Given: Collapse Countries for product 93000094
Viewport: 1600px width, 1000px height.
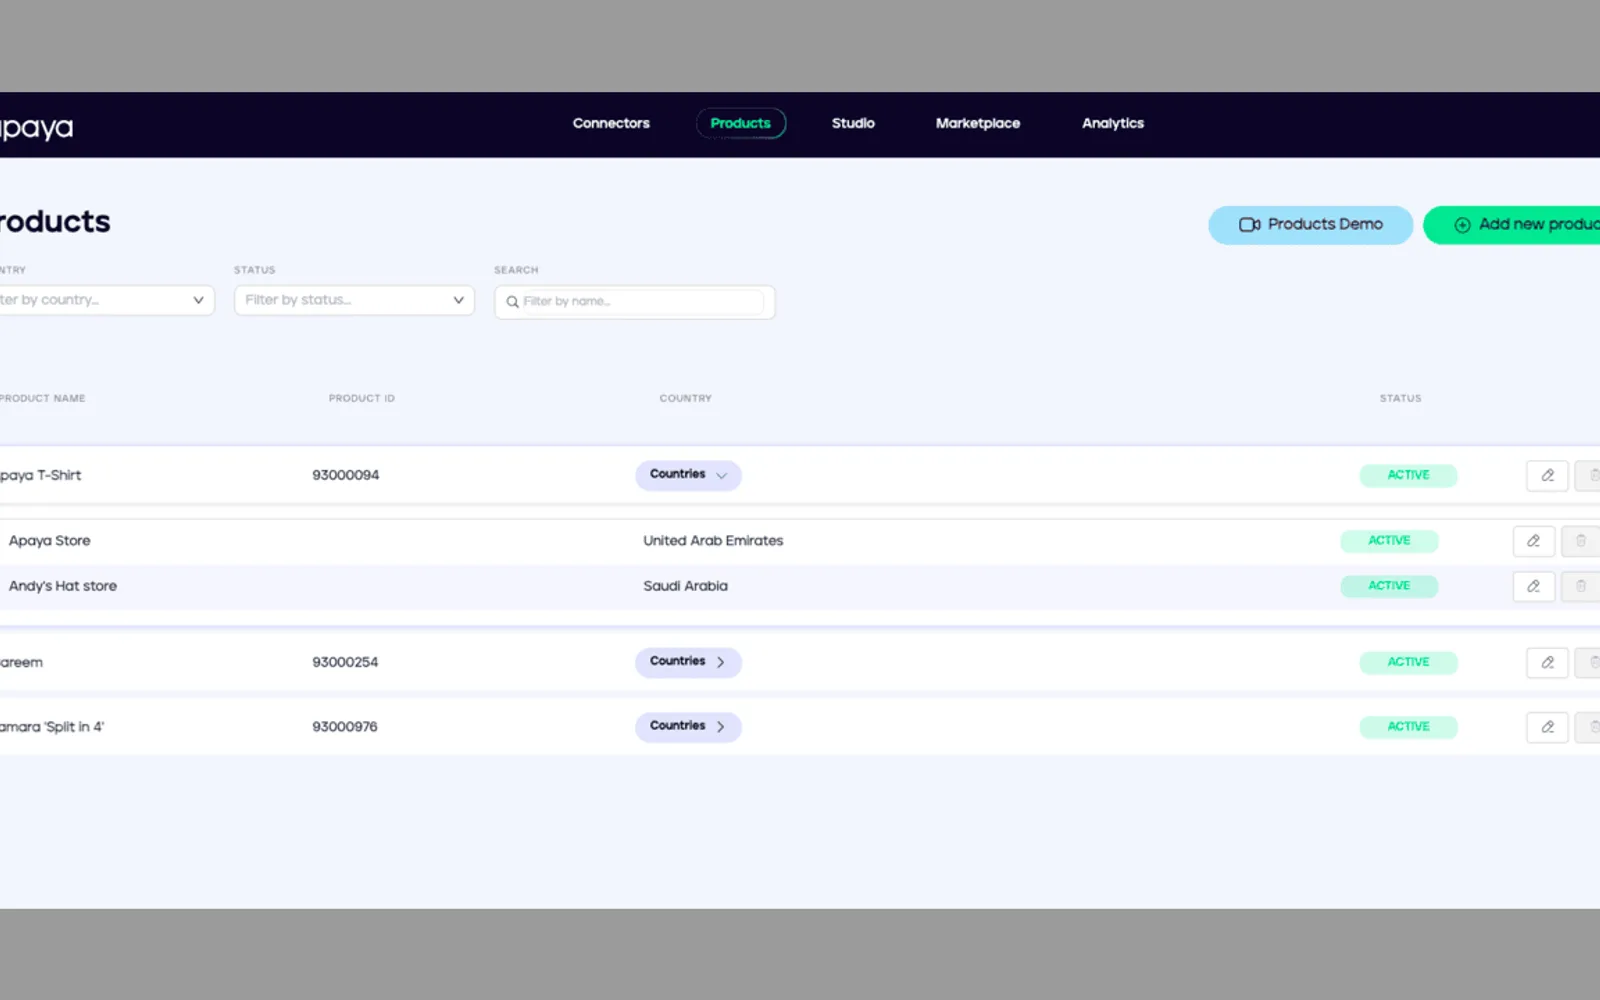Looking at the screenshot, I should pyautogui.click(x=688, y=475).
